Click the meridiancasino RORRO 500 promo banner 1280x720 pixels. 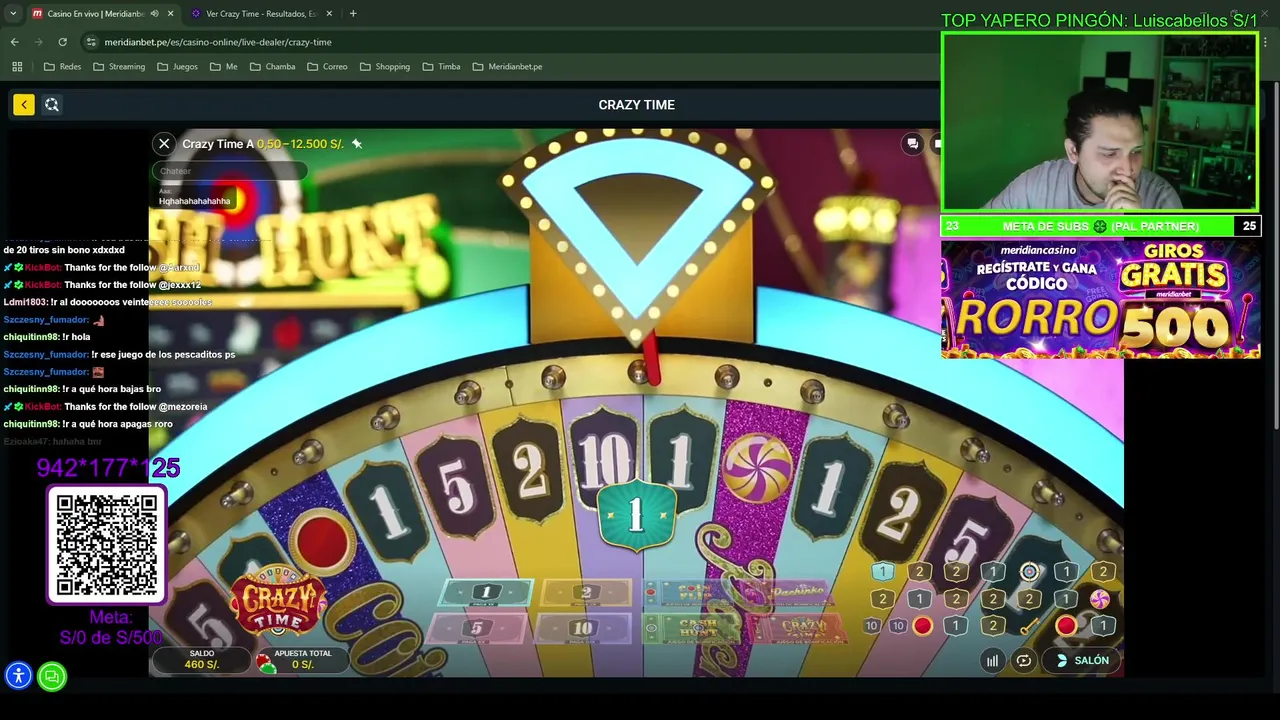click(x=1100, y=298)
